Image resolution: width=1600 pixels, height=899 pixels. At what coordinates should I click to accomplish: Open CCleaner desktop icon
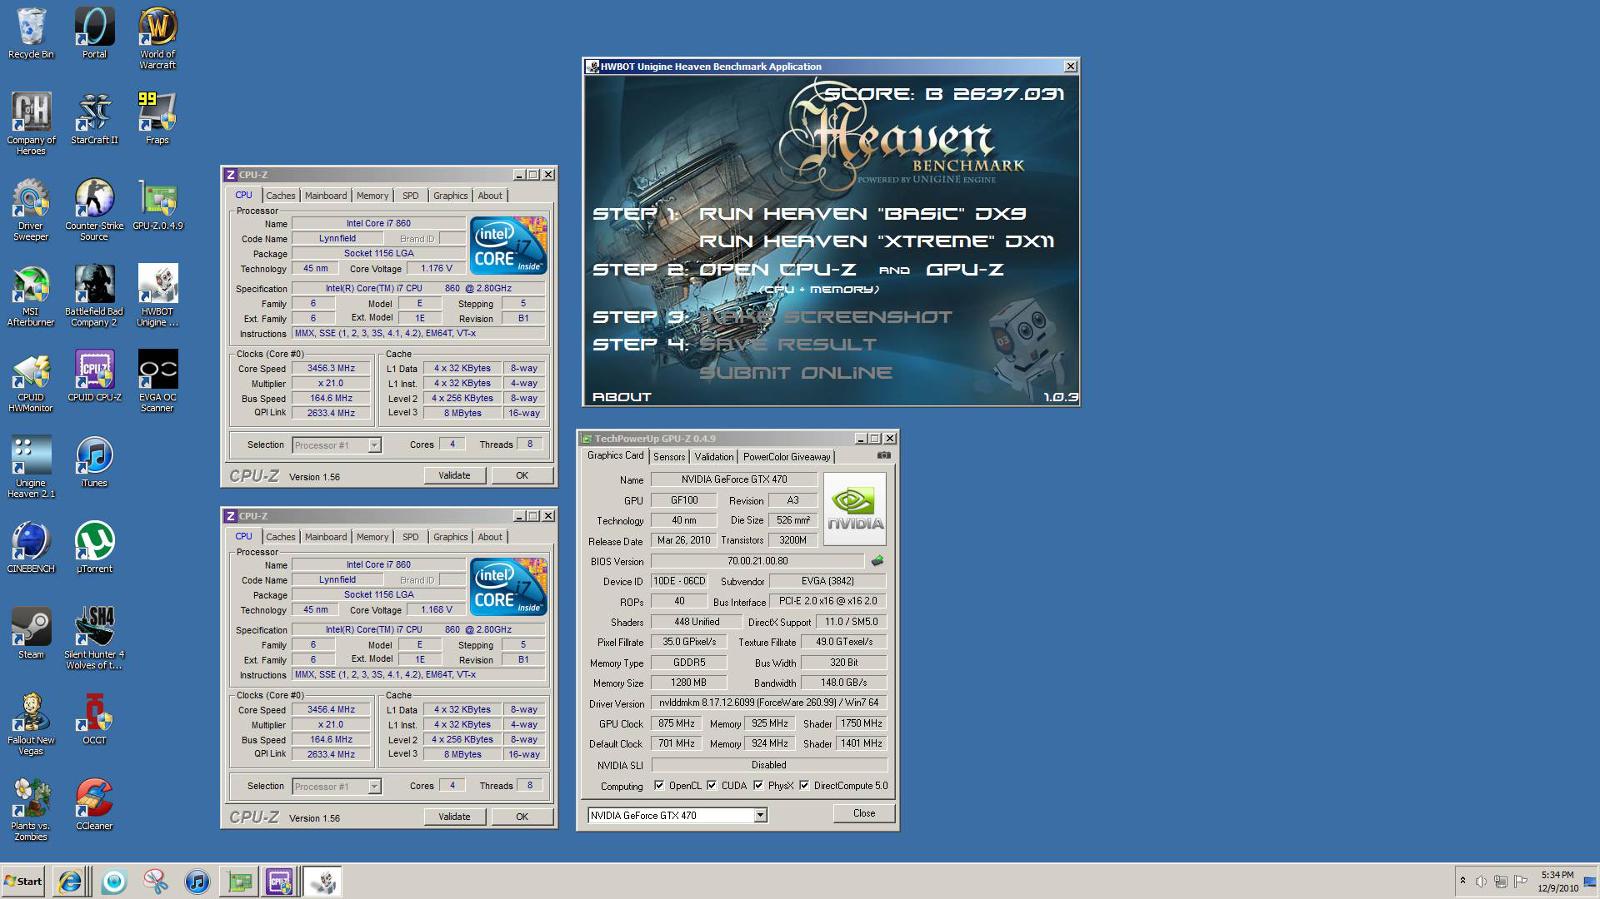point(94,804)
